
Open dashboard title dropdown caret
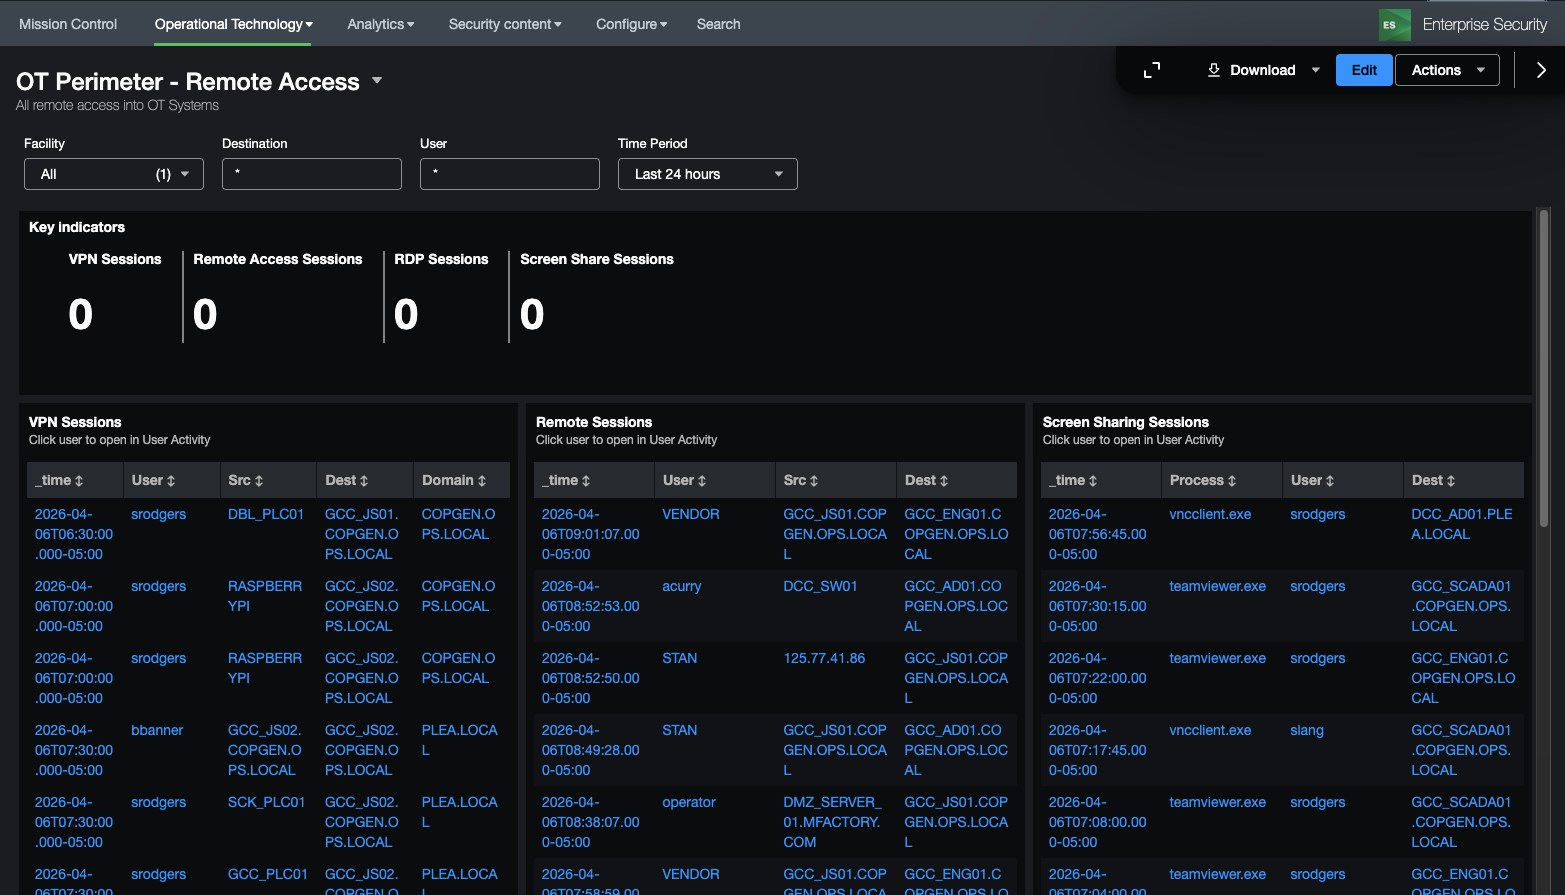377,81
